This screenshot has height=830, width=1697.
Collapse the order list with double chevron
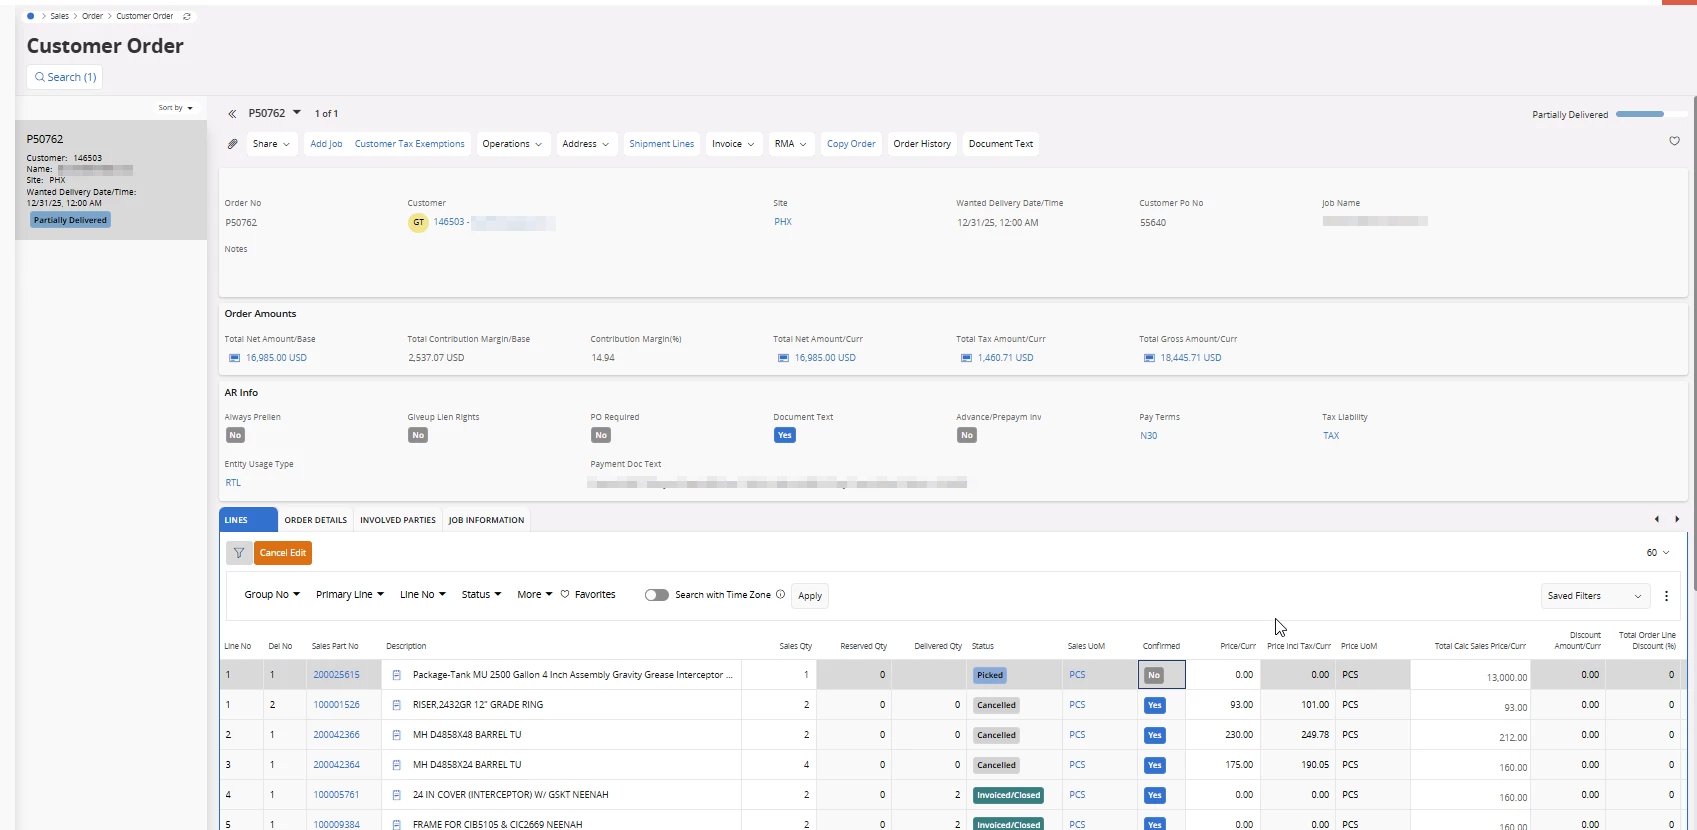(x=232, y=114)
